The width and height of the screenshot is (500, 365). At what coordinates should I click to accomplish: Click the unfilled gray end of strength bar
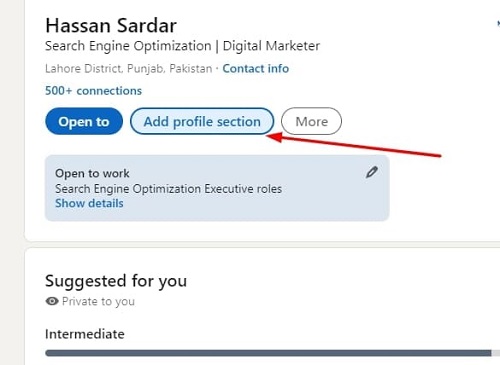pos(496,353)
